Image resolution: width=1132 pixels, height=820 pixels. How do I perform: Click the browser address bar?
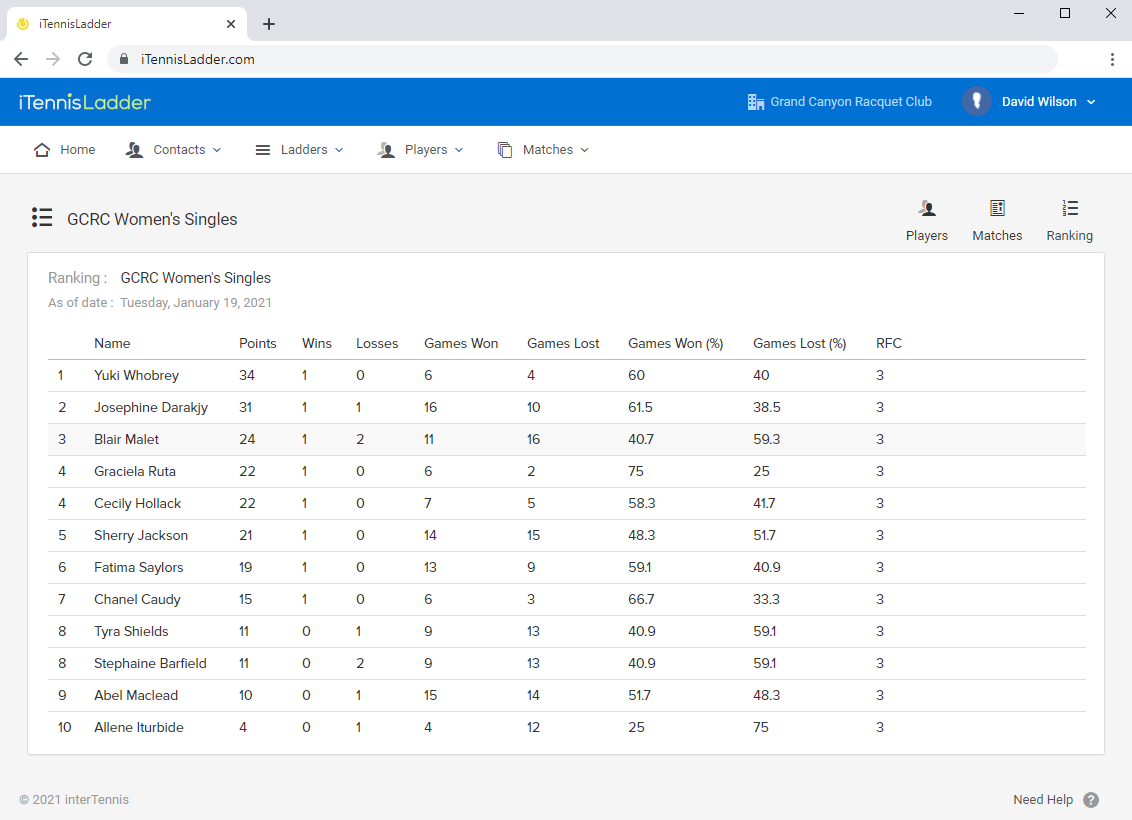[x=580, y=59]
